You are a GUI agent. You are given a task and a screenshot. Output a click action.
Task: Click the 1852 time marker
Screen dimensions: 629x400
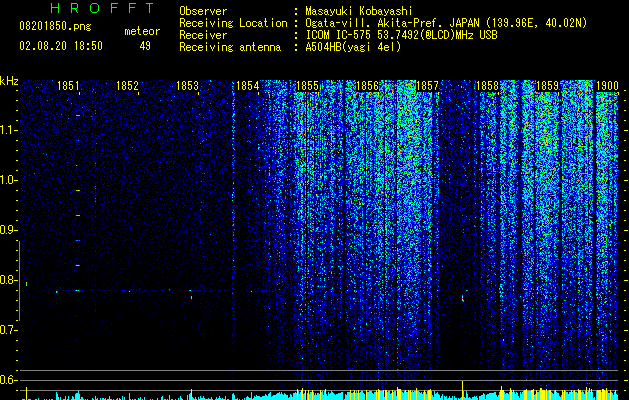point(127,86)
